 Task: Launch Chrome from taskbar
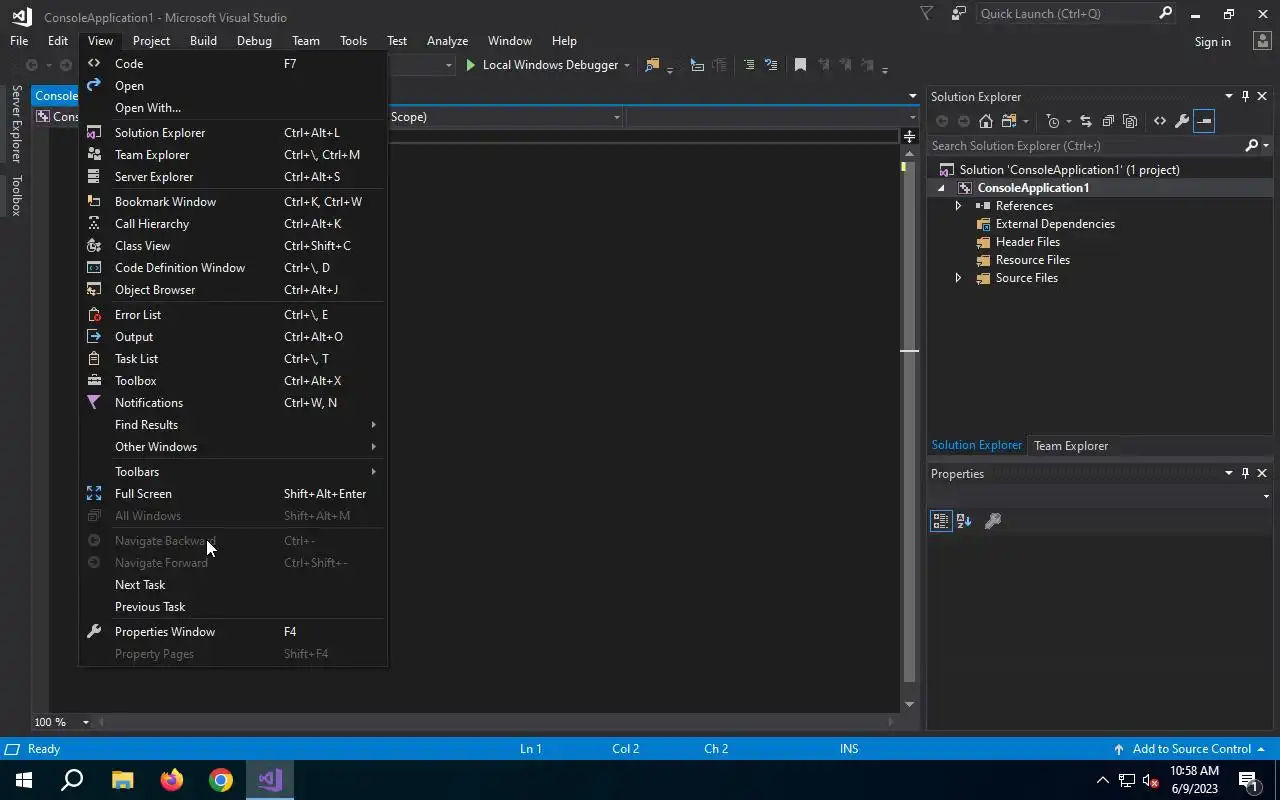click(221, 780)
